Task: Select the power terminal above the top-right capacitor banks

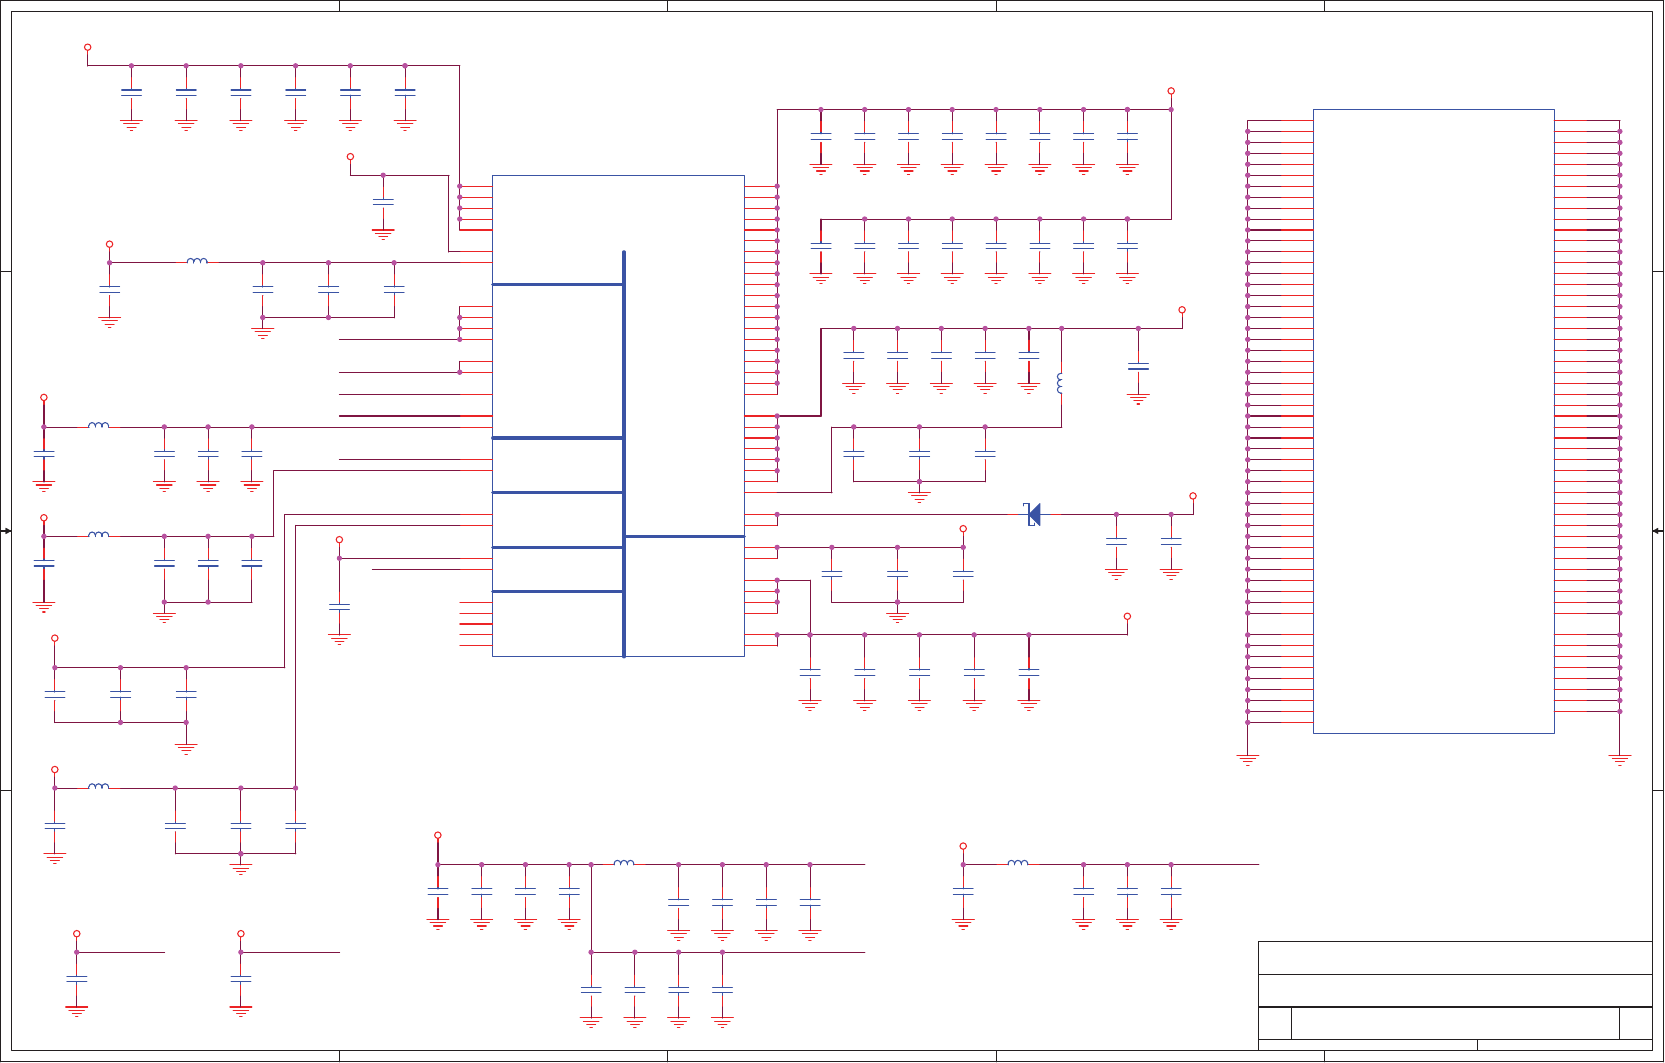Action: pyautogui.click(x=1171, y=91)
